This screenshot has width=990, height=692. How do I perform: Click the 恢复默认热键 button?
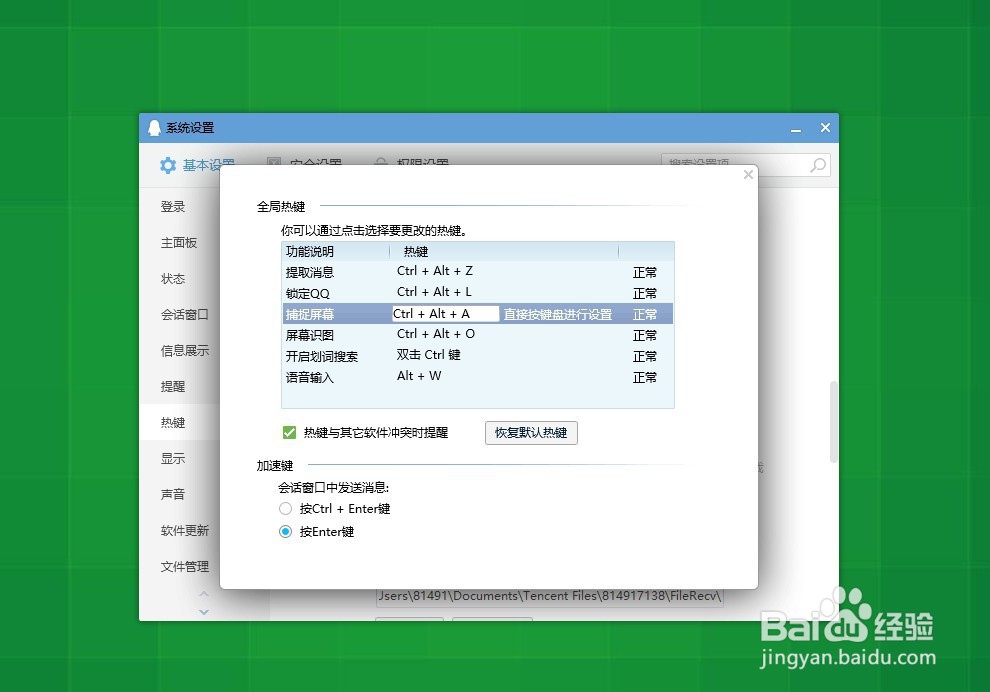tap(531, 432)
